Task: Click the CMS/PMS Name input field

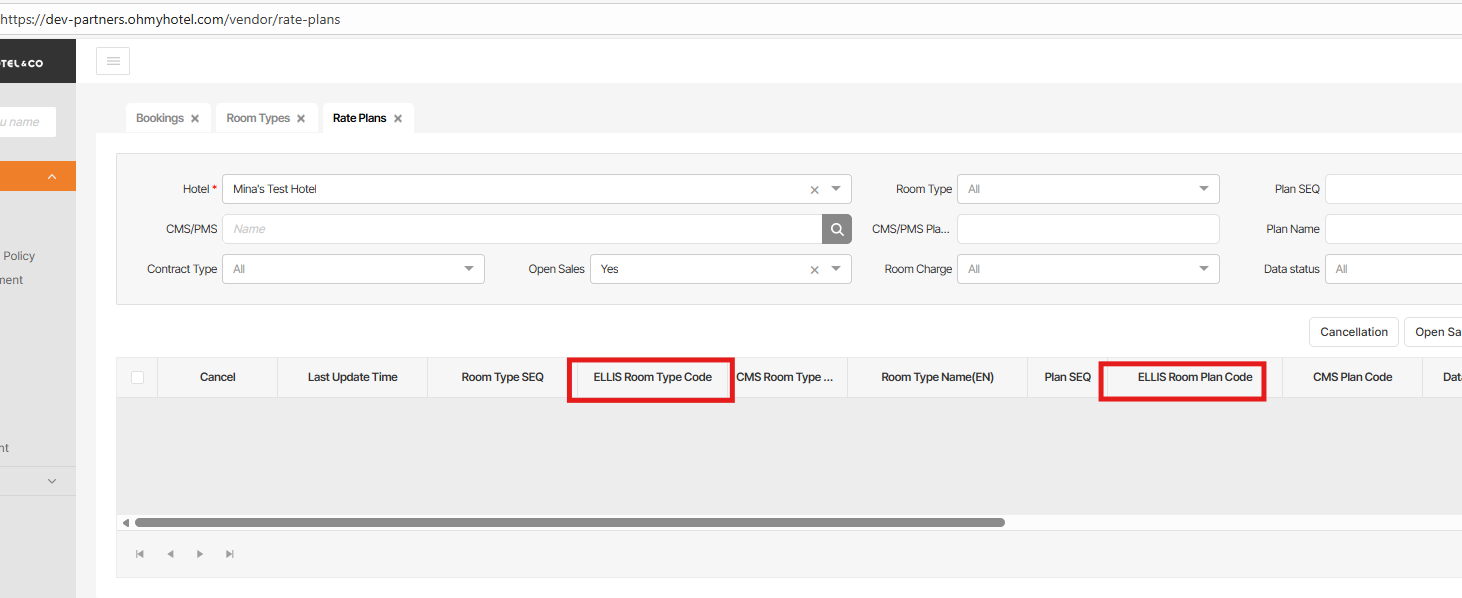Action: (x=520, y=229)
